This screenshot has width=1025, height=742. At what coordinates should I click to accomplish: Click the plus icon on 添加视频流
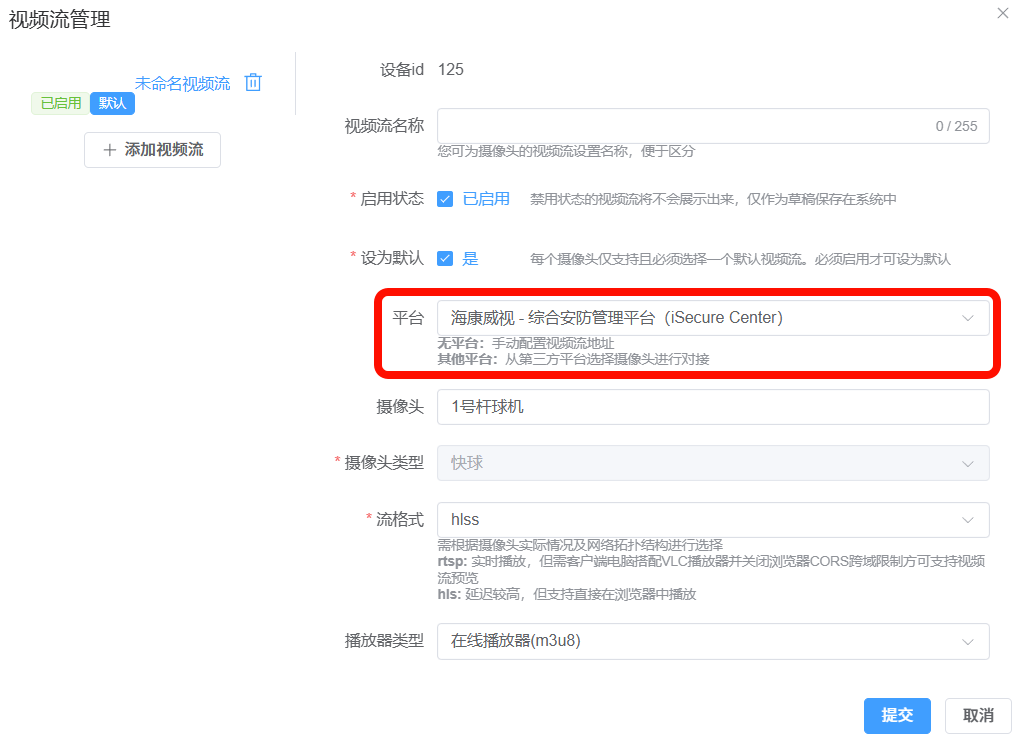coord(110,150)
